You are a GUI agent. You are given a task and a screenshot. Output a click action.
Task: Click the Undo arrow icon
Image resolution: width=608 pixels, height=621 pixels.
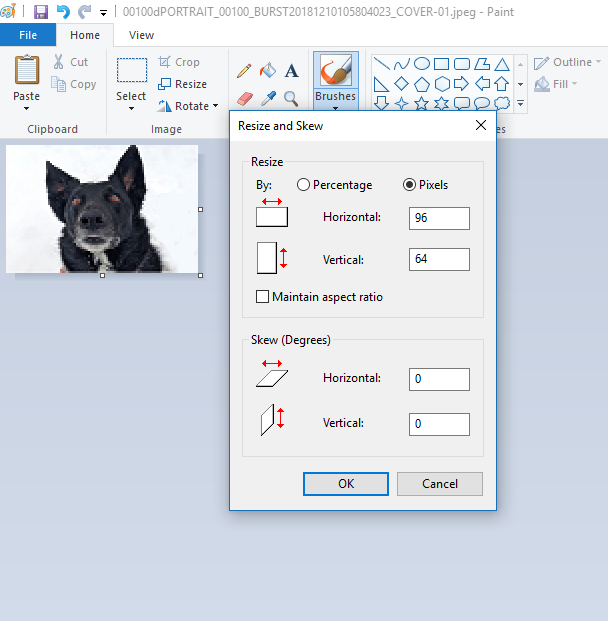[63, 12]
